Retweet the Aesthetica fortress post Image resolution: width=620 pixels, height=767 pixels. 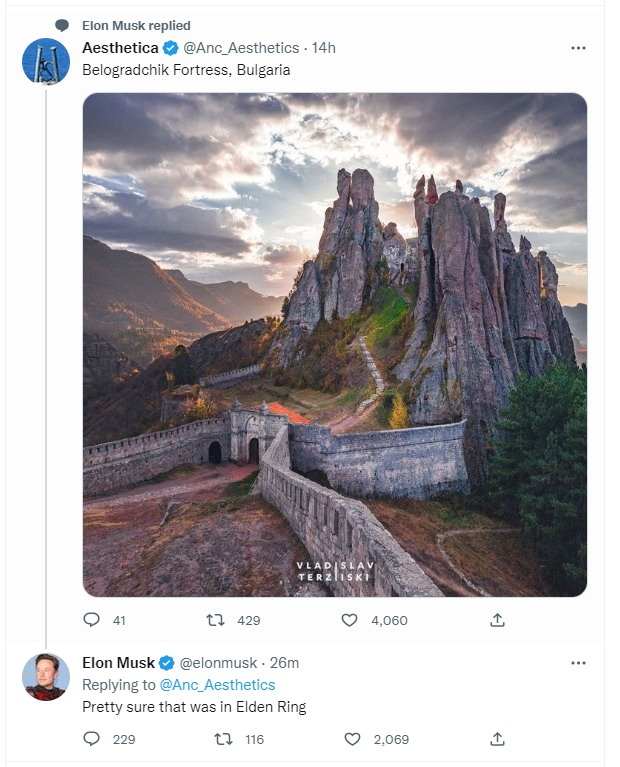215,620
